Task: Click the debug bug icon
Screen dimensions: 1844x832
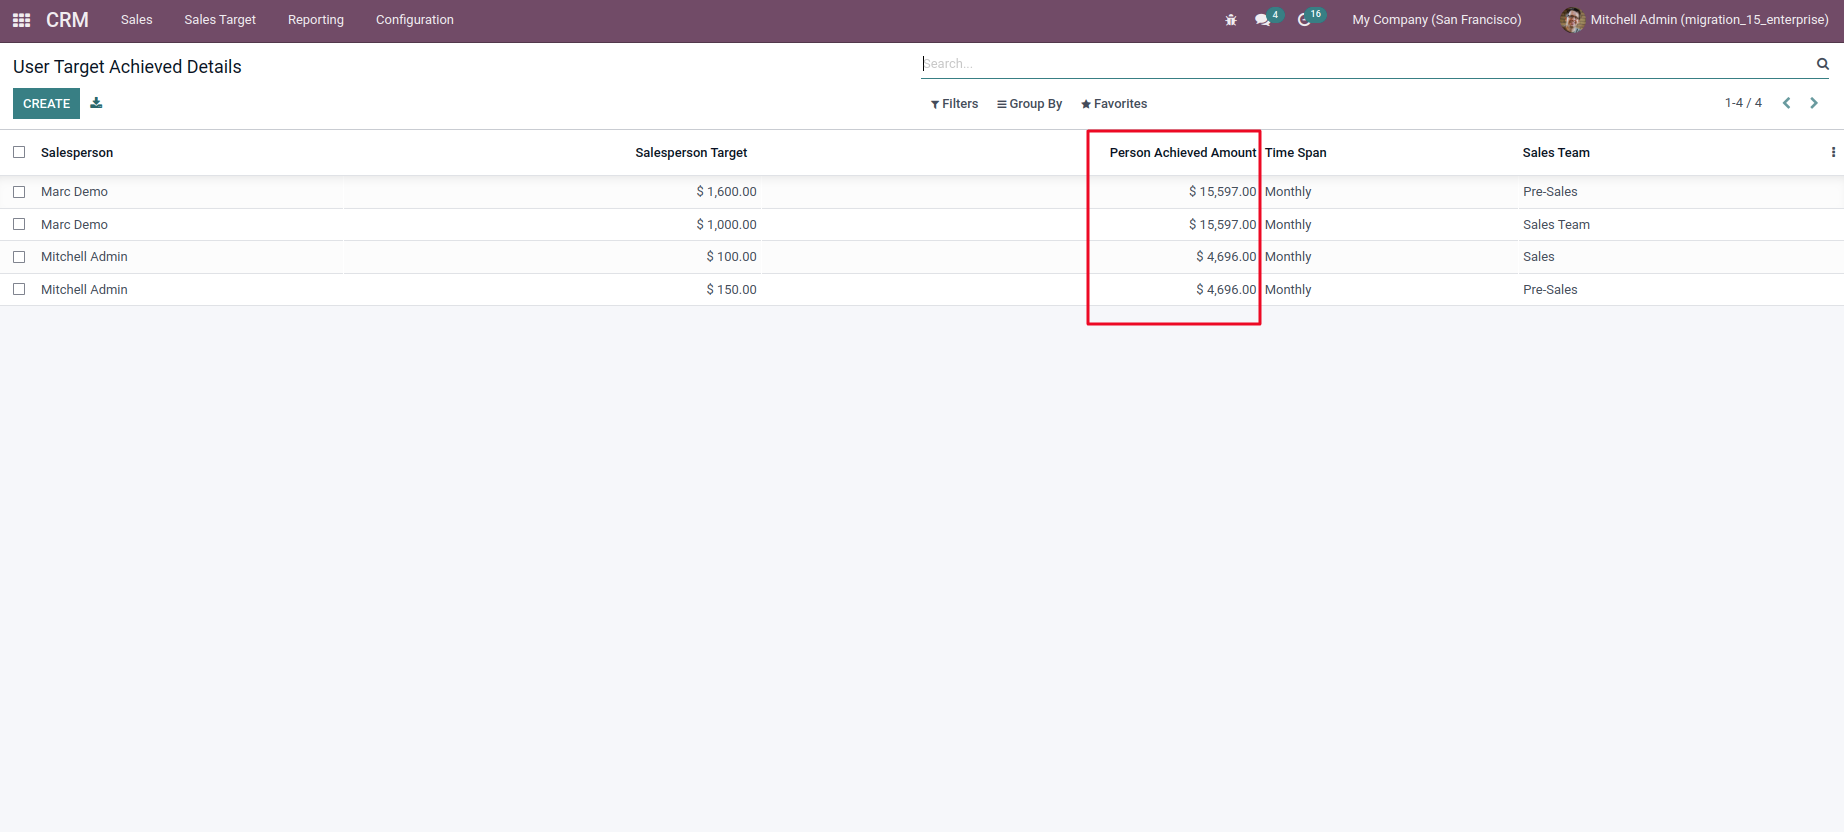Action: 1231,20
